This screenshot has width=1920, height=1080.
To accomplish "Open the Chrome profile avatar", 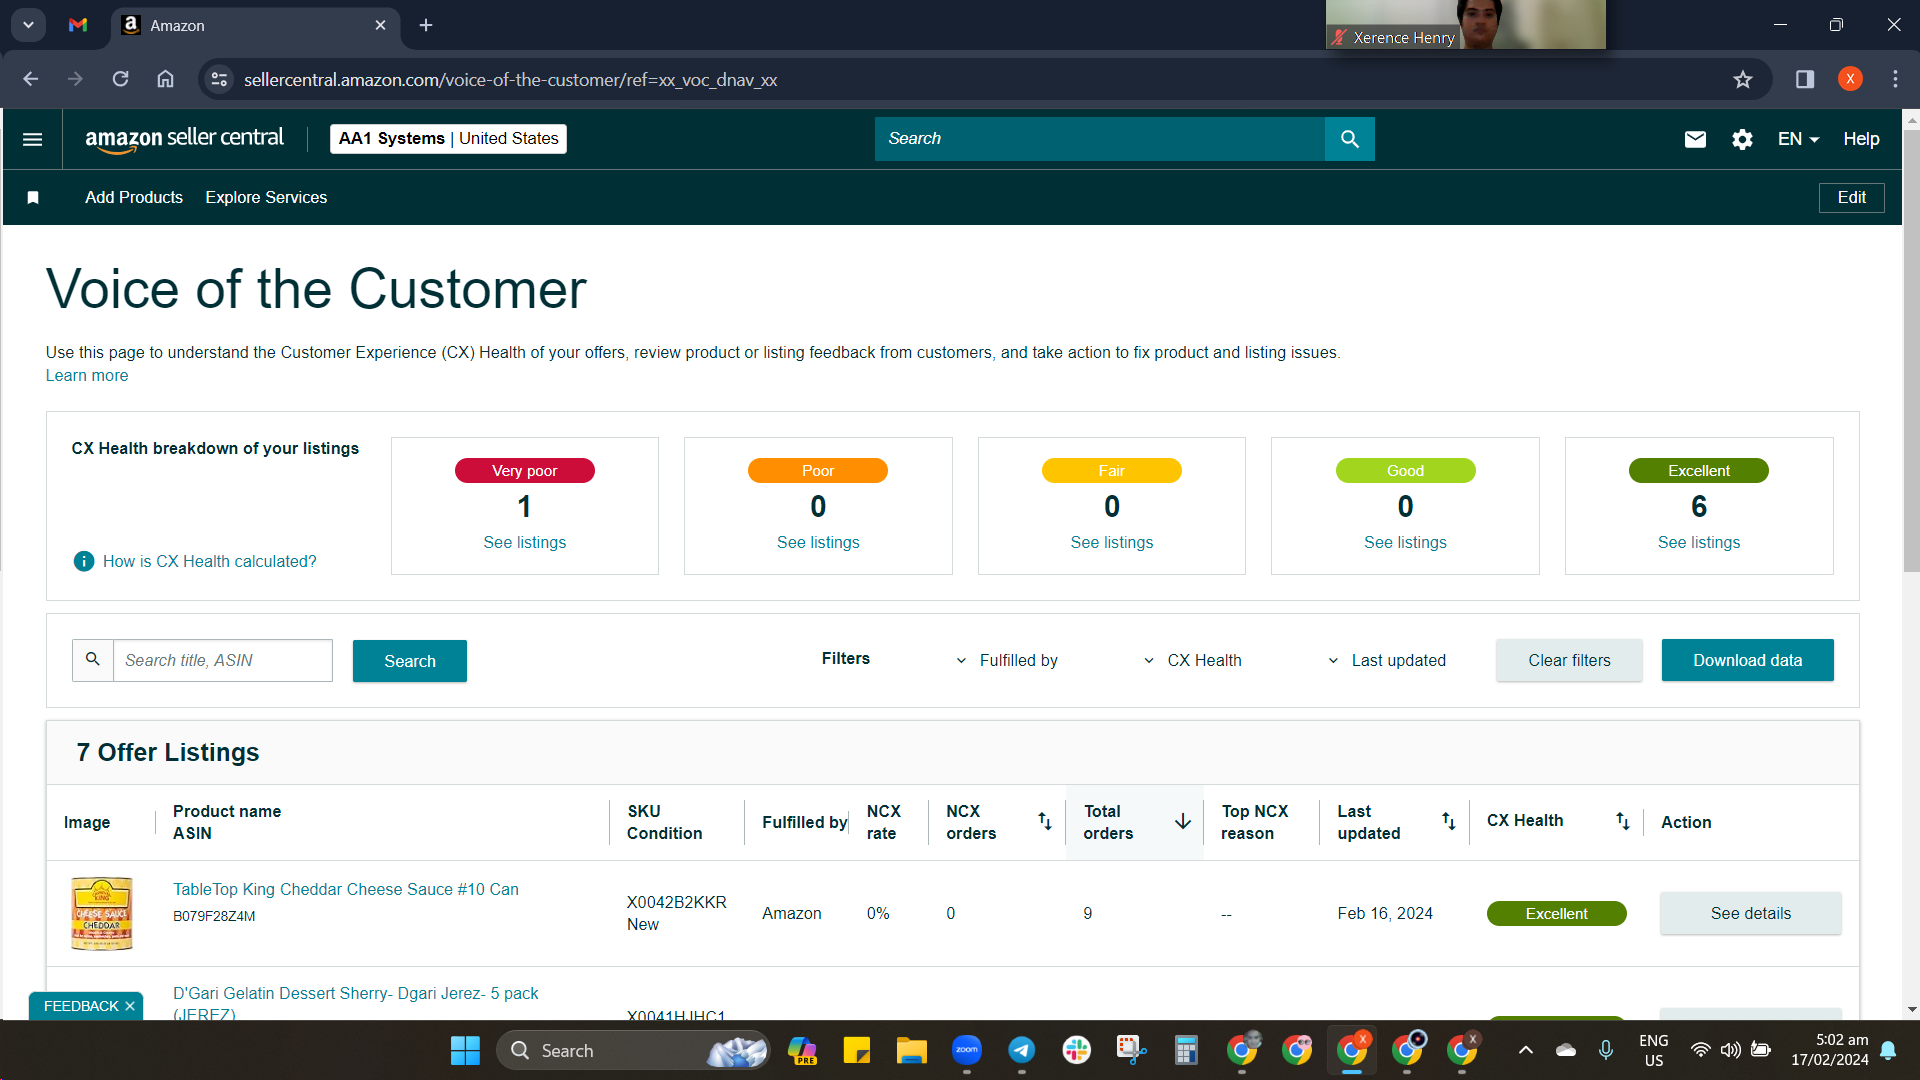I will [1850, 79].
